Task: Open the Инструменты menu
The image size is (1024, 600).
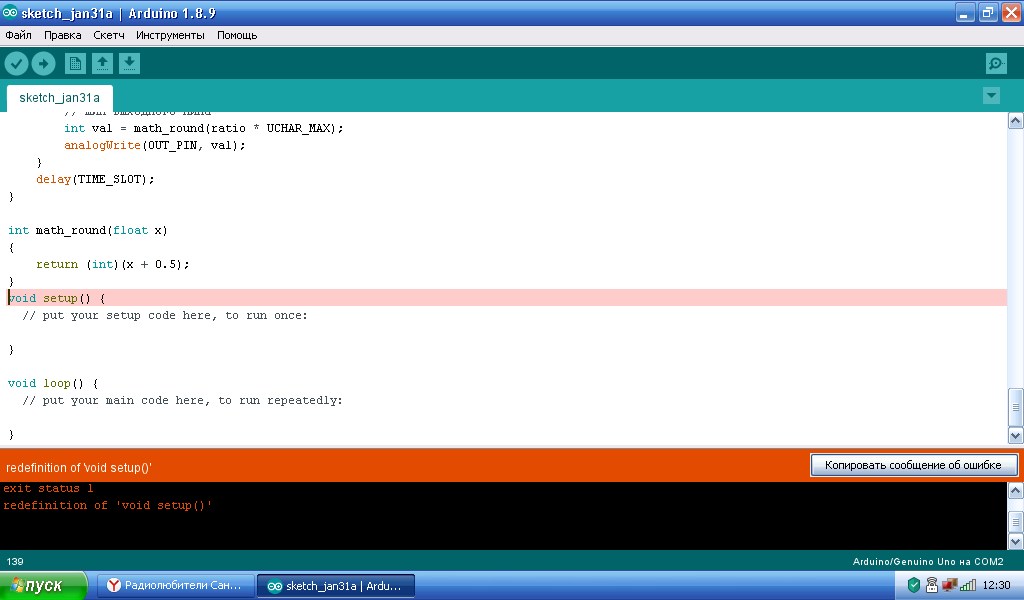Action: point(170,35)
